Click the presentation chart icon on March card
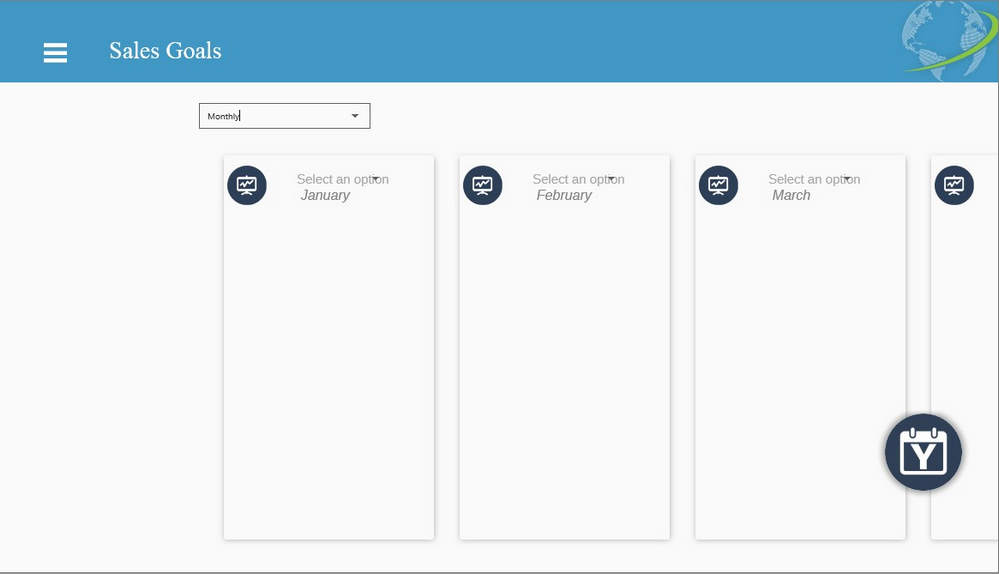The height and width of the screenshot is (574, 999). coord(719,185)
